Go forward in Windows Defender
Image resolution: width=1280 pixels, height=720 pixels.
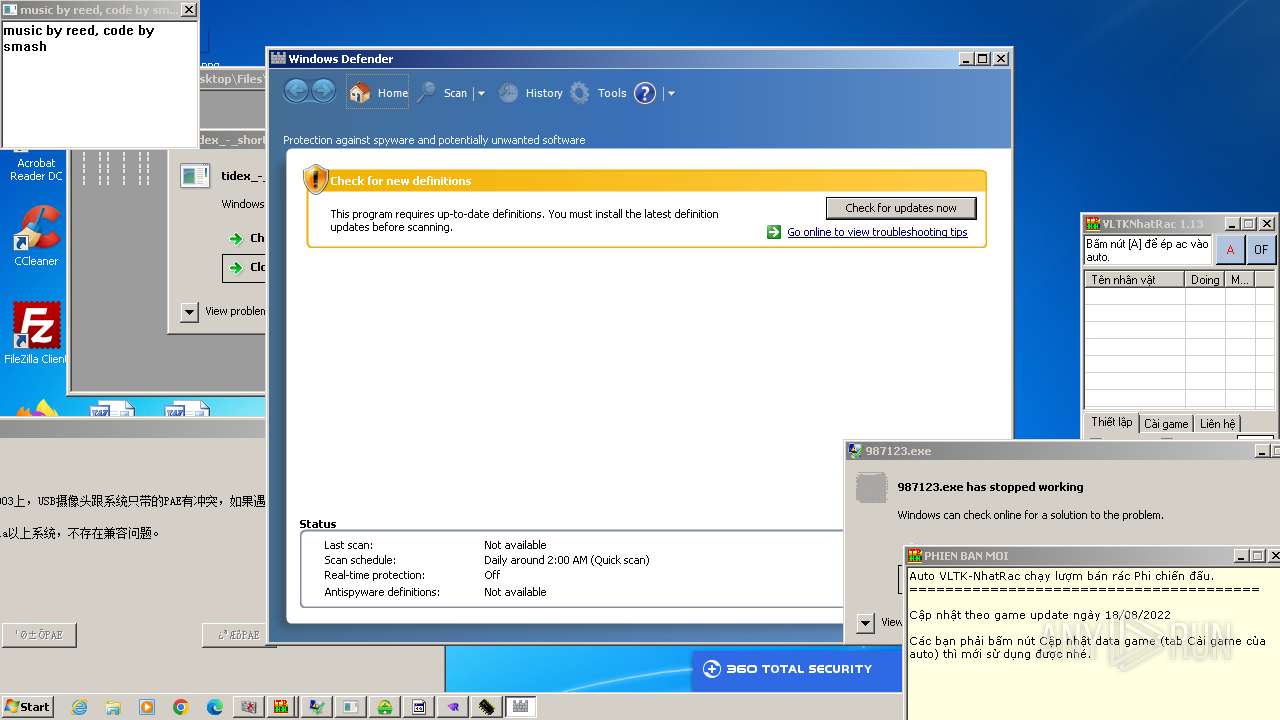(x=323, y=92)
